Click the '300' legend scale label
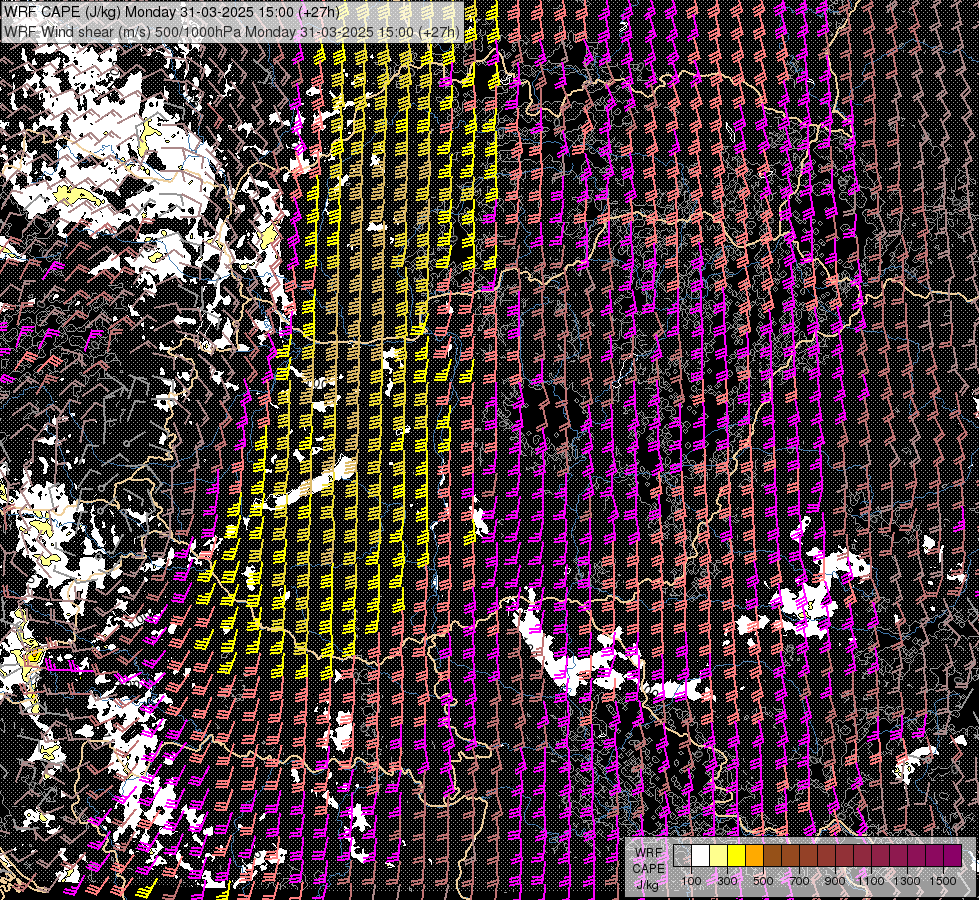 click(x=727, y=881)
